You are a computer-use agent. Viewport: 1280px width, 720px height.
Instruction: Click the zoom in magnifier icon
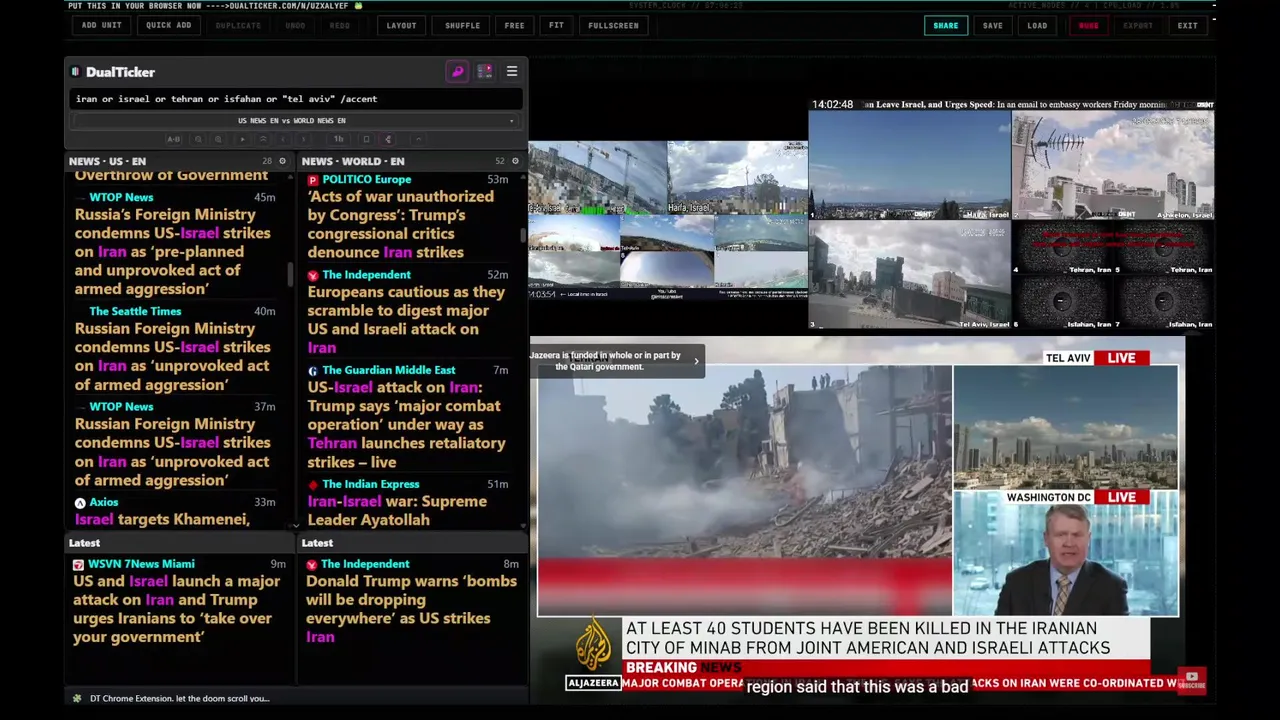219,139
